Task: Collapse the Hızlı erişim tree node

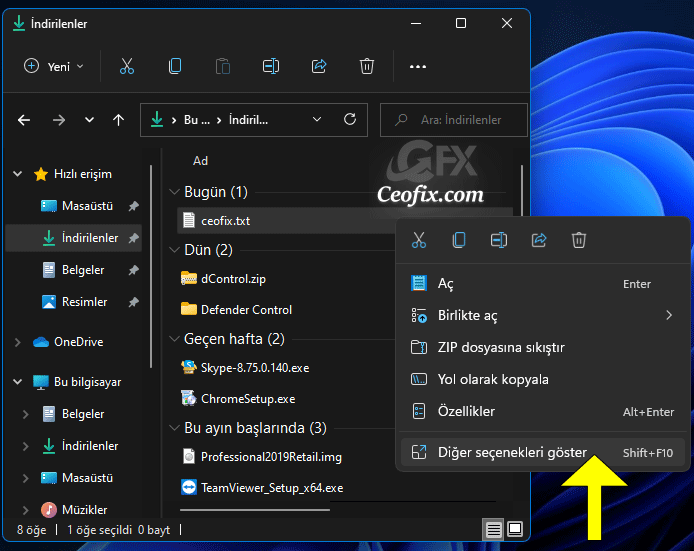Action: pos(18,174)
